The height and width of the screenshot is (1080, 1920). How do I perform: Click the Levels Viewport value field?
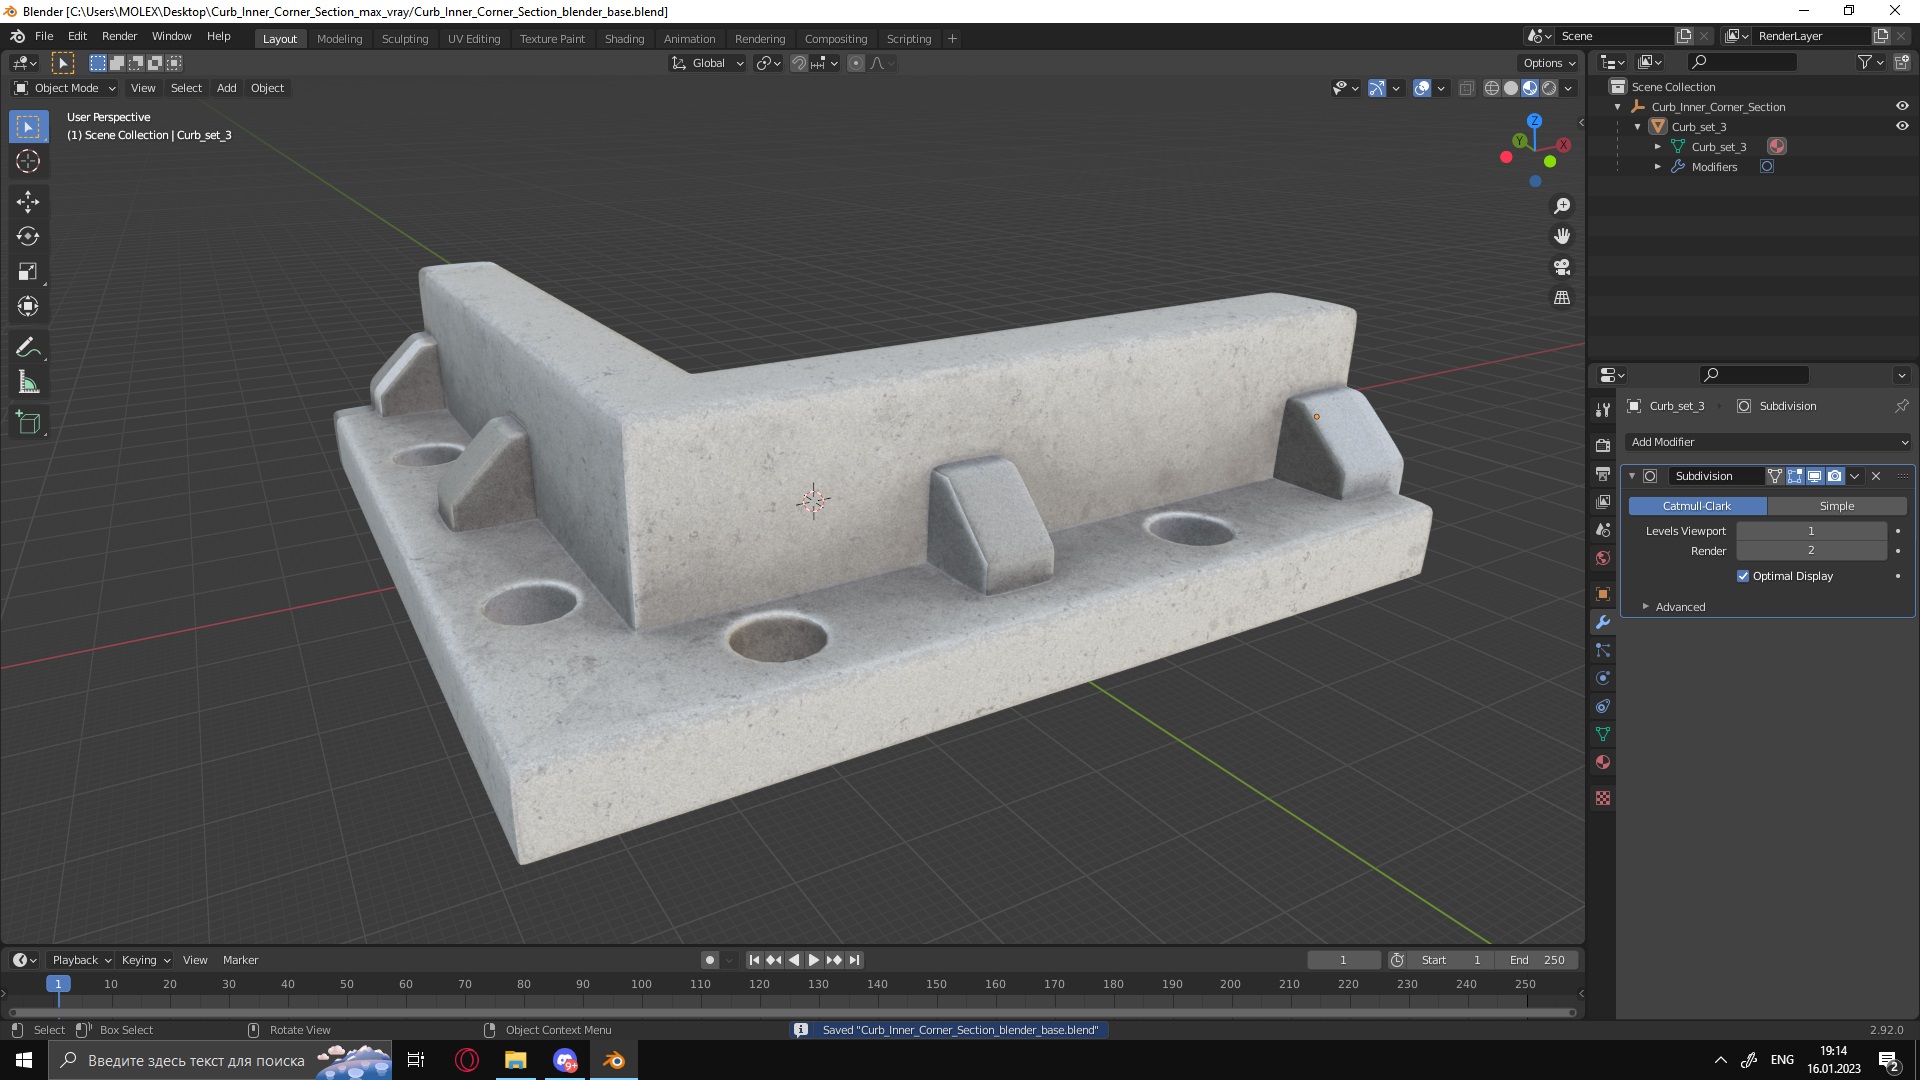[x=1810, y=531]
